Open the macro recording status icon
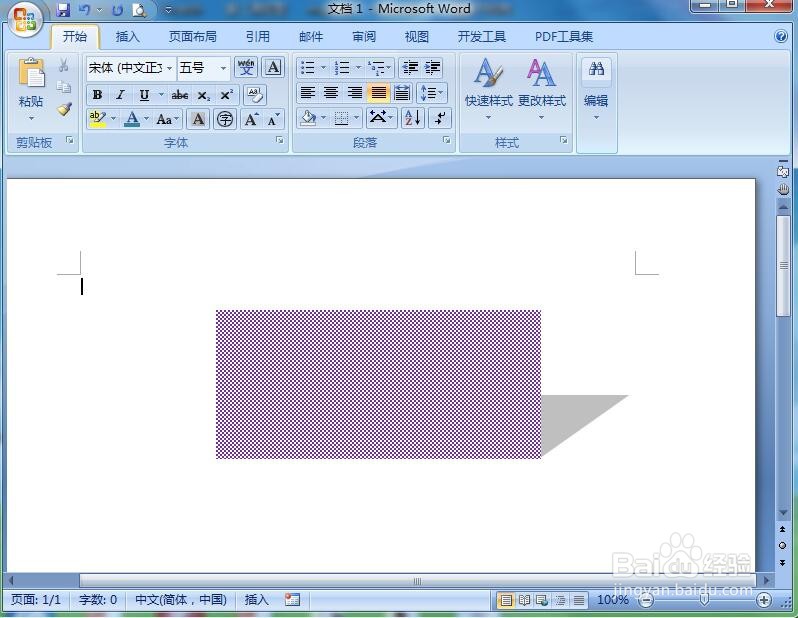The width and height of the screenshot is (798, 618). point(292,600)
